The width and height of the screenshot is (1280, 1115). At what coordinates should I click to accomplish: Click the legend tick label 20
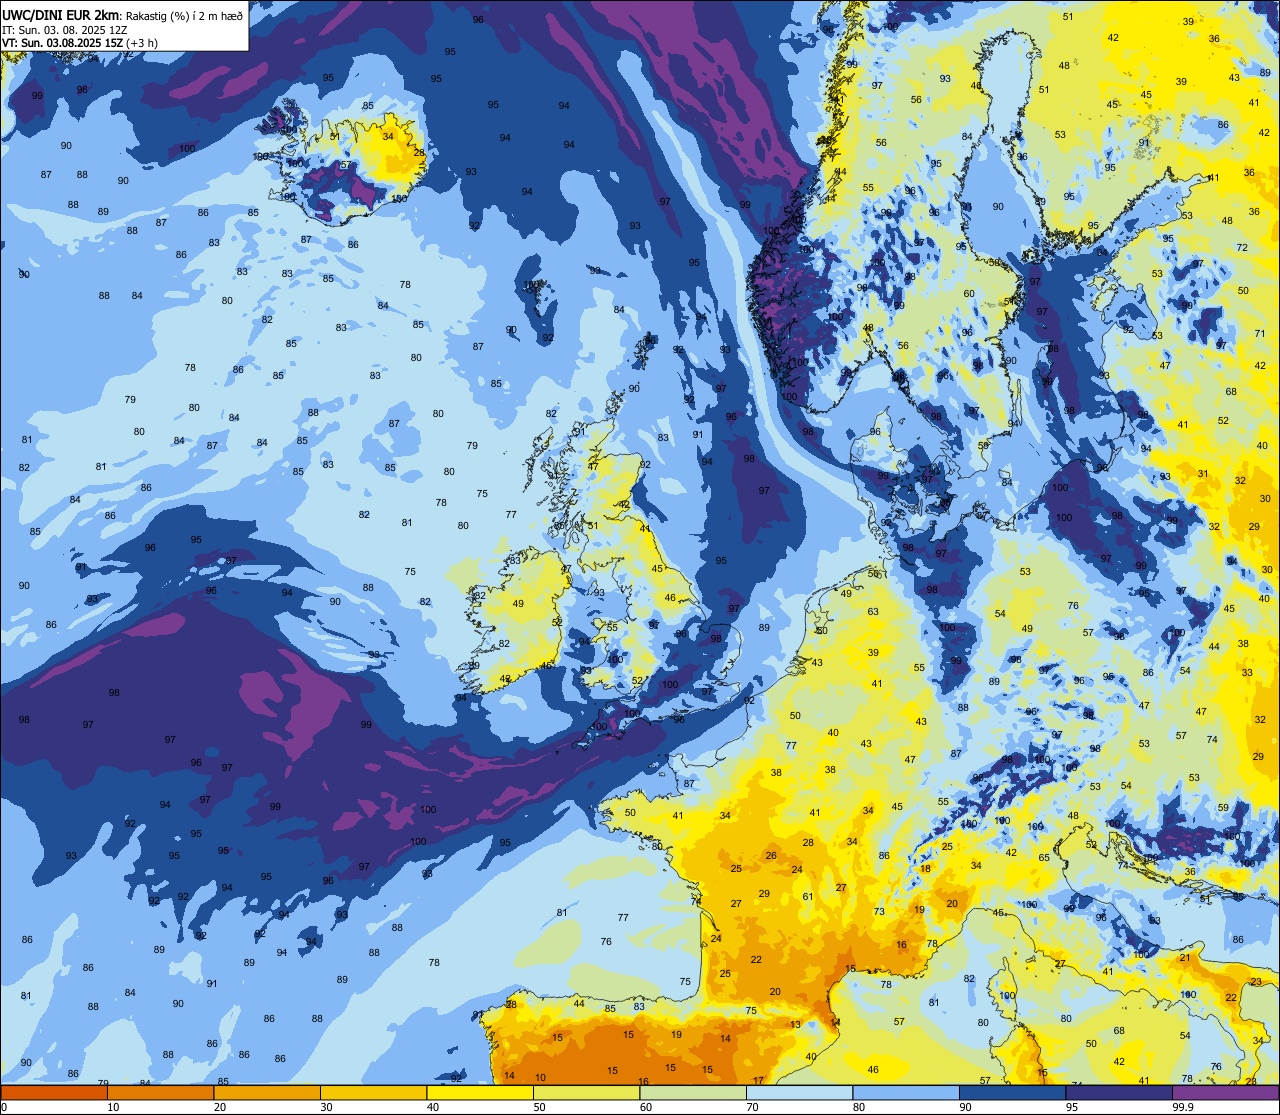[x=220, y=1107]
